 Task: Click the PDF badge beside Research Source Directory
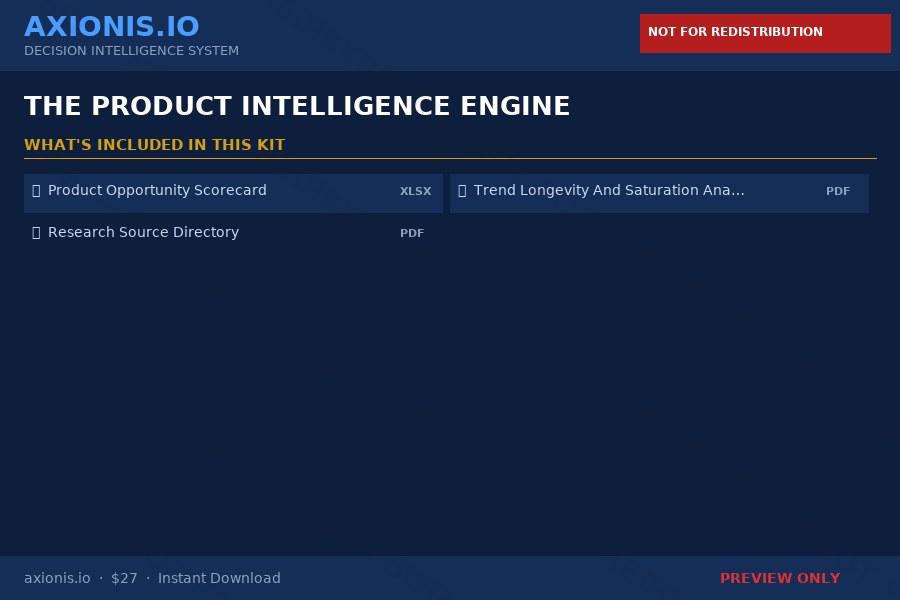tap(412, 233)
